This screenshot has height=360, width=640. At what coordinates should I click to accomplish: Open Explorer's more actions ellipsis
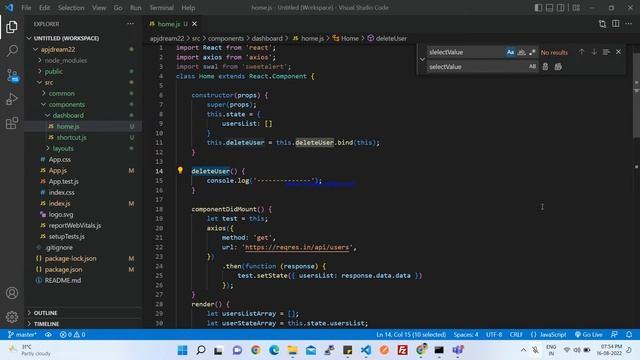(x=130, y=24)
